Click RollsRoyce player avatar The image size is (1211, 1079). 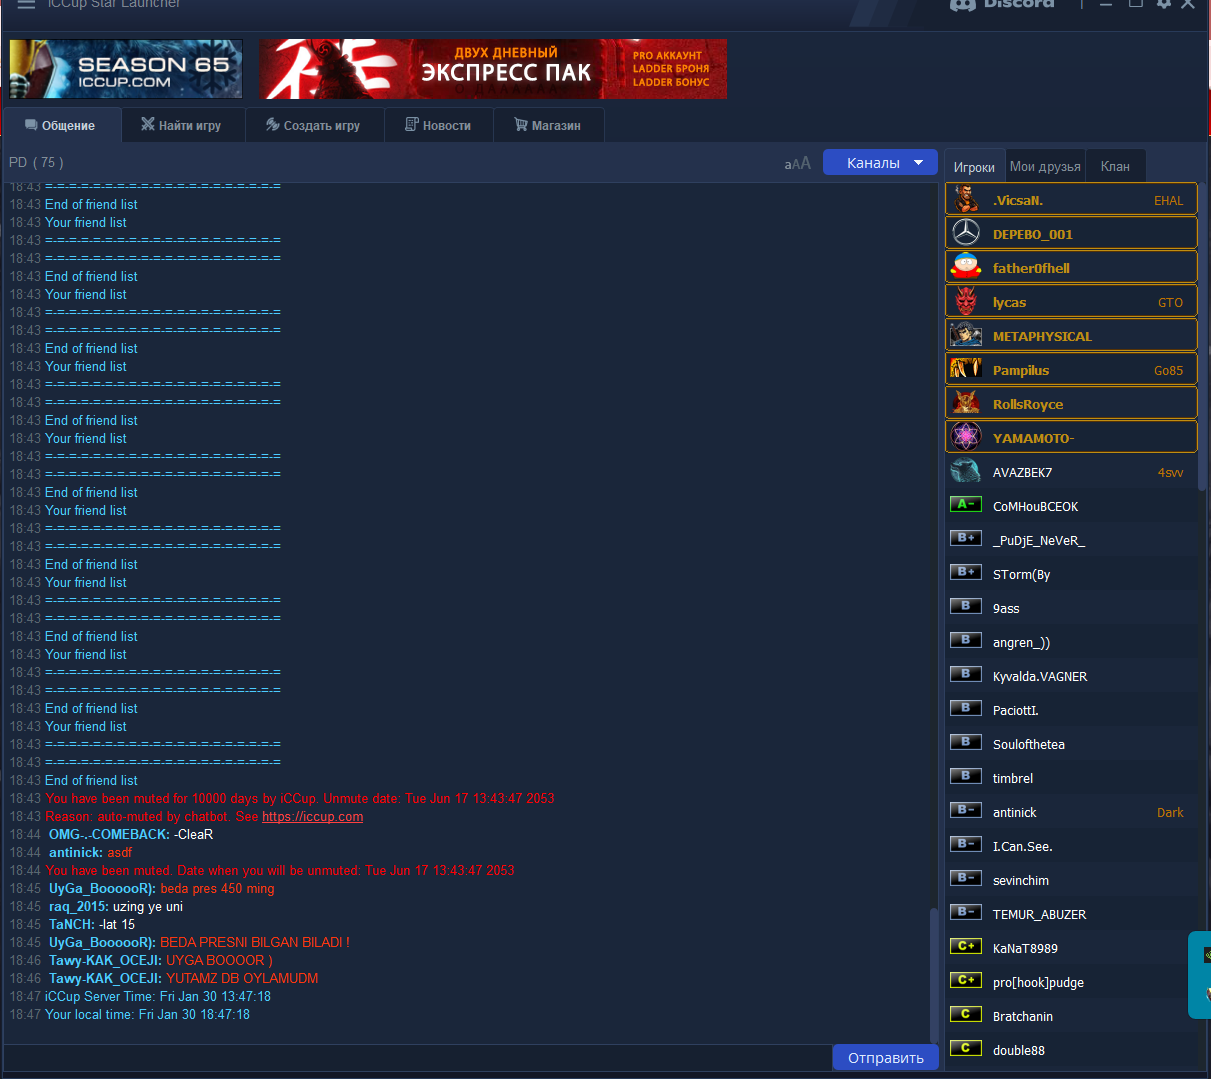(x=966, y=404)
